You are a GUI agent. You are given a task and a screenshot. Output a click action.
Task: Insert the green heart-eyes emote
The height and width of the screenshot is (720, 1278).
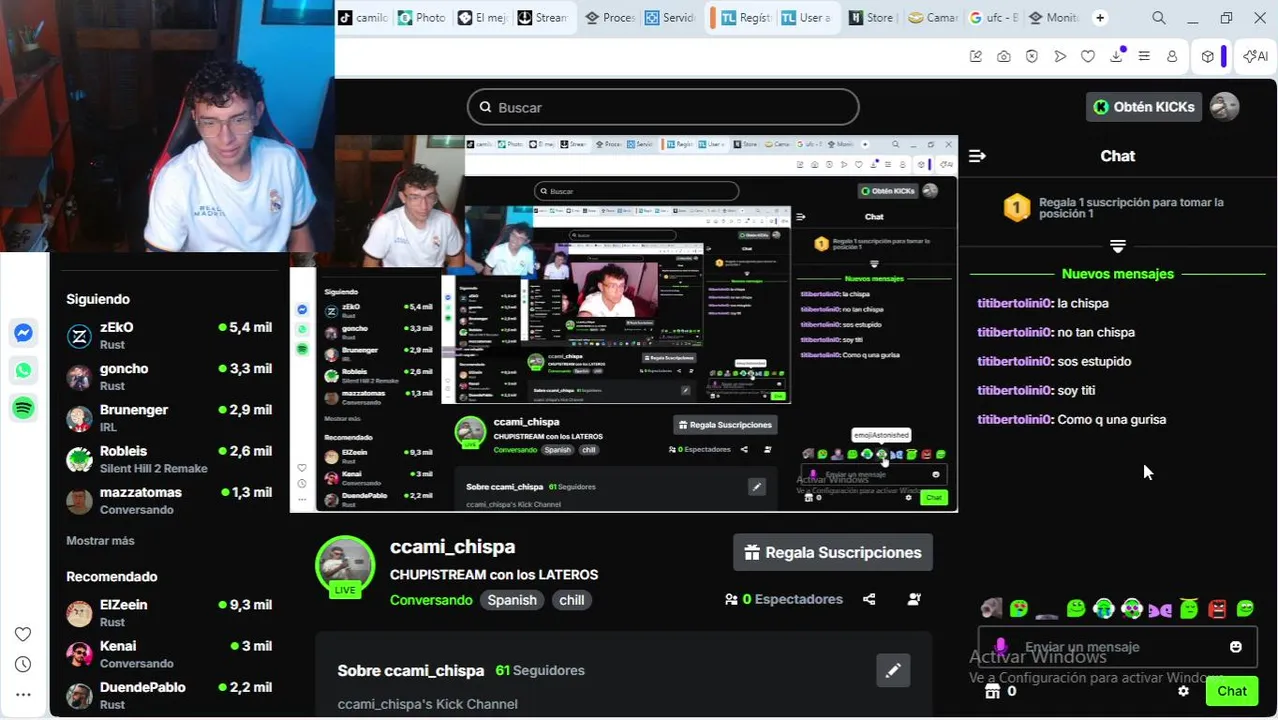(x=1019, y=608)
